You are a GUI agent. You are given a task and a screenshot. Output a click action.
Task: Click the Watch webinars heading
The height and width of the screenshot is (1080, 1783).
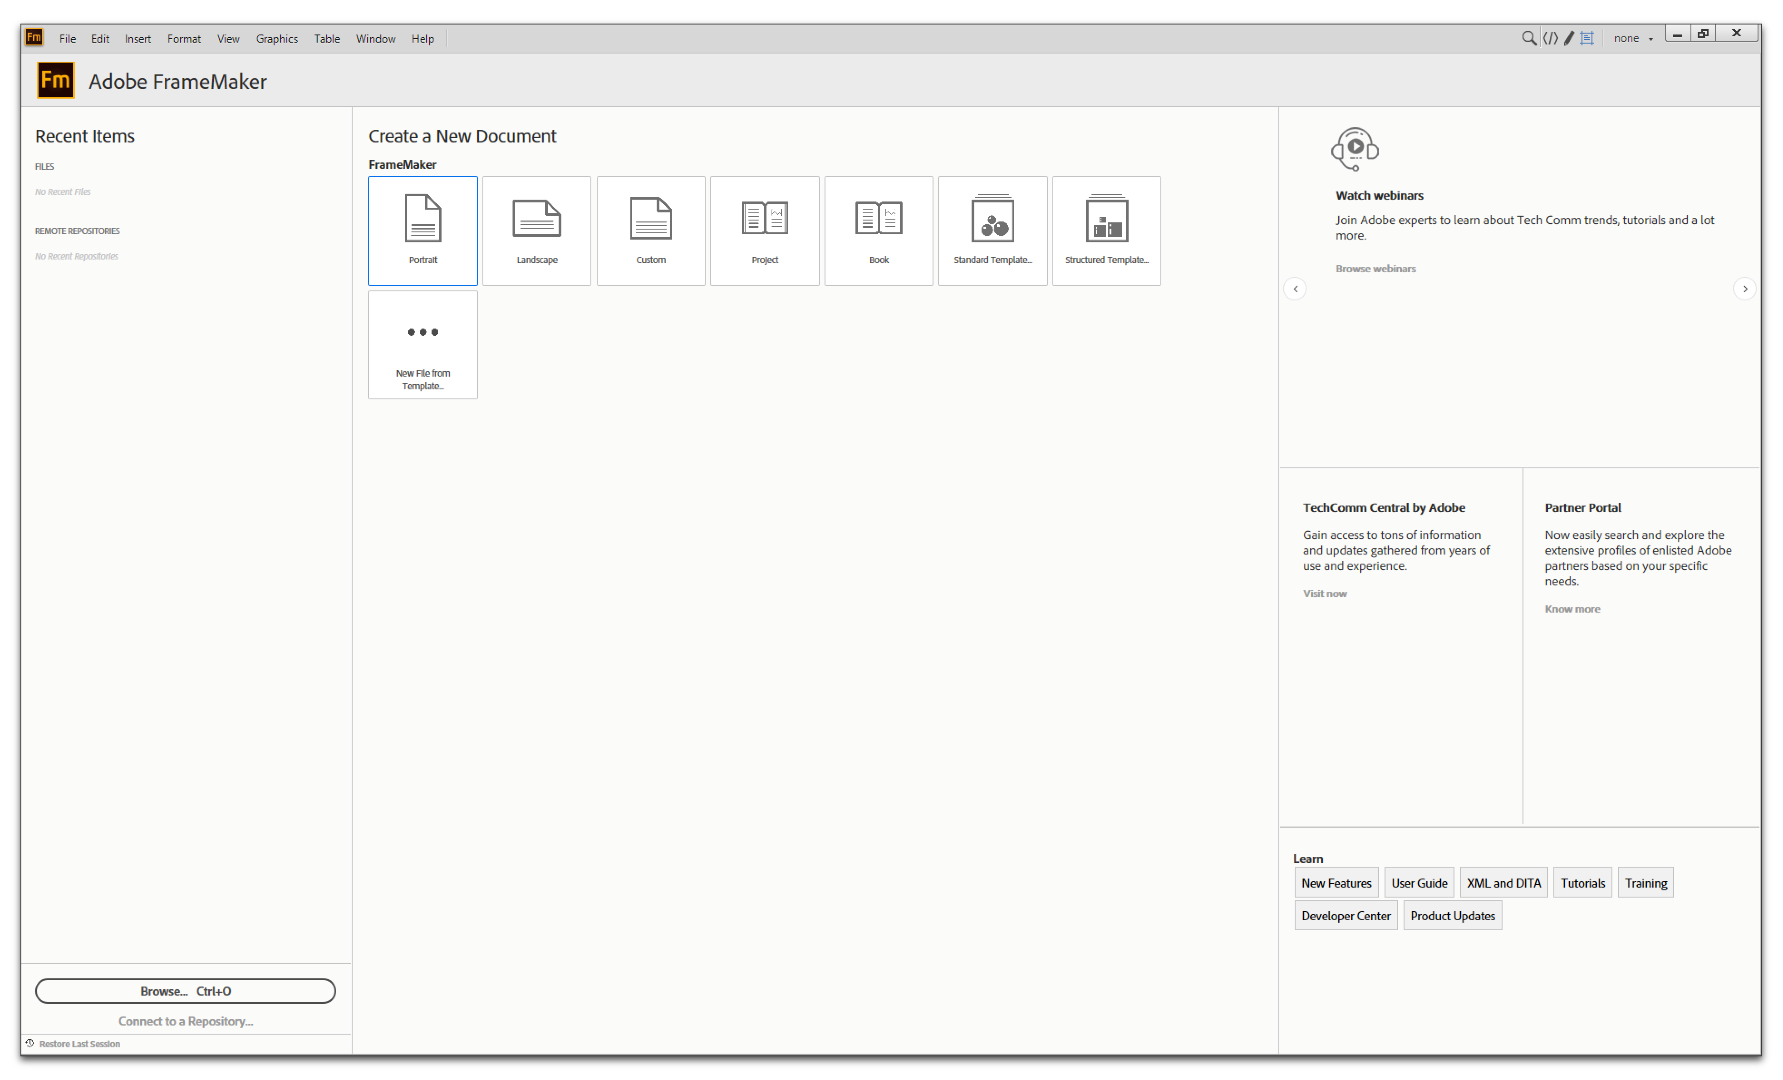click(1379, 196)
